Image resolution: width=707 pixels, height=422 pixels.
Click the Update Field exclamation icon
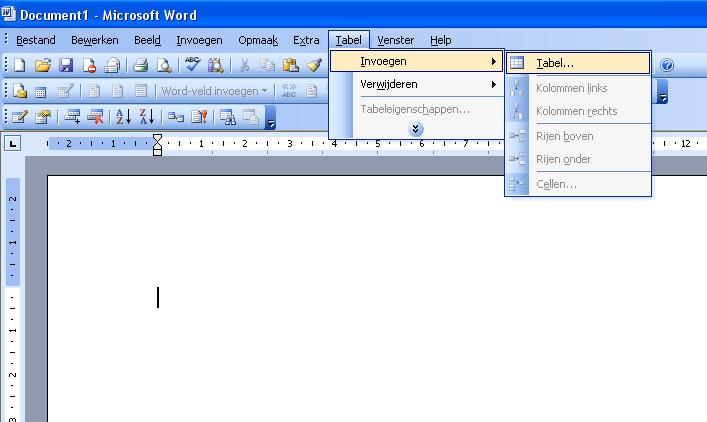point(199,117)
